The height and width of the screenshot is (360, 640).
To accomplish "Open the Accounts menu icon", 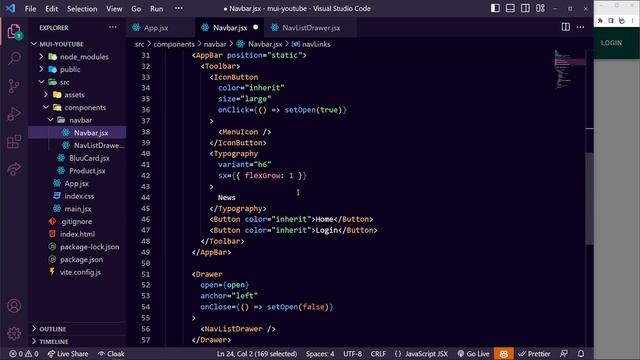I will (x=14, y=306).
